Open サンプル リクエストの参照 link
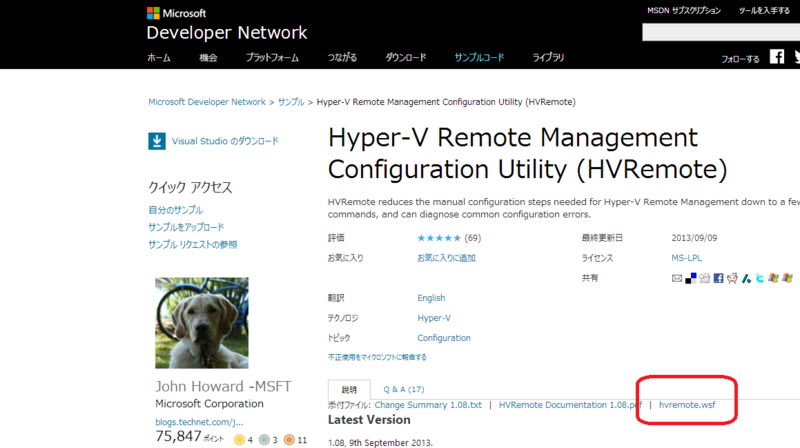Image resolution: width=800 pixels, height=448 pixels. pos(193,244)
